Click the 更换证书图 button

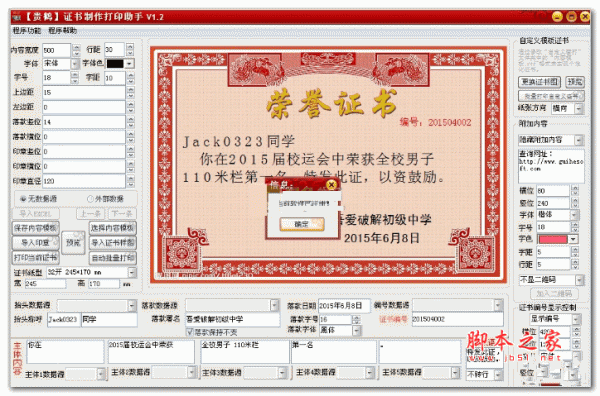coord(540,82)
